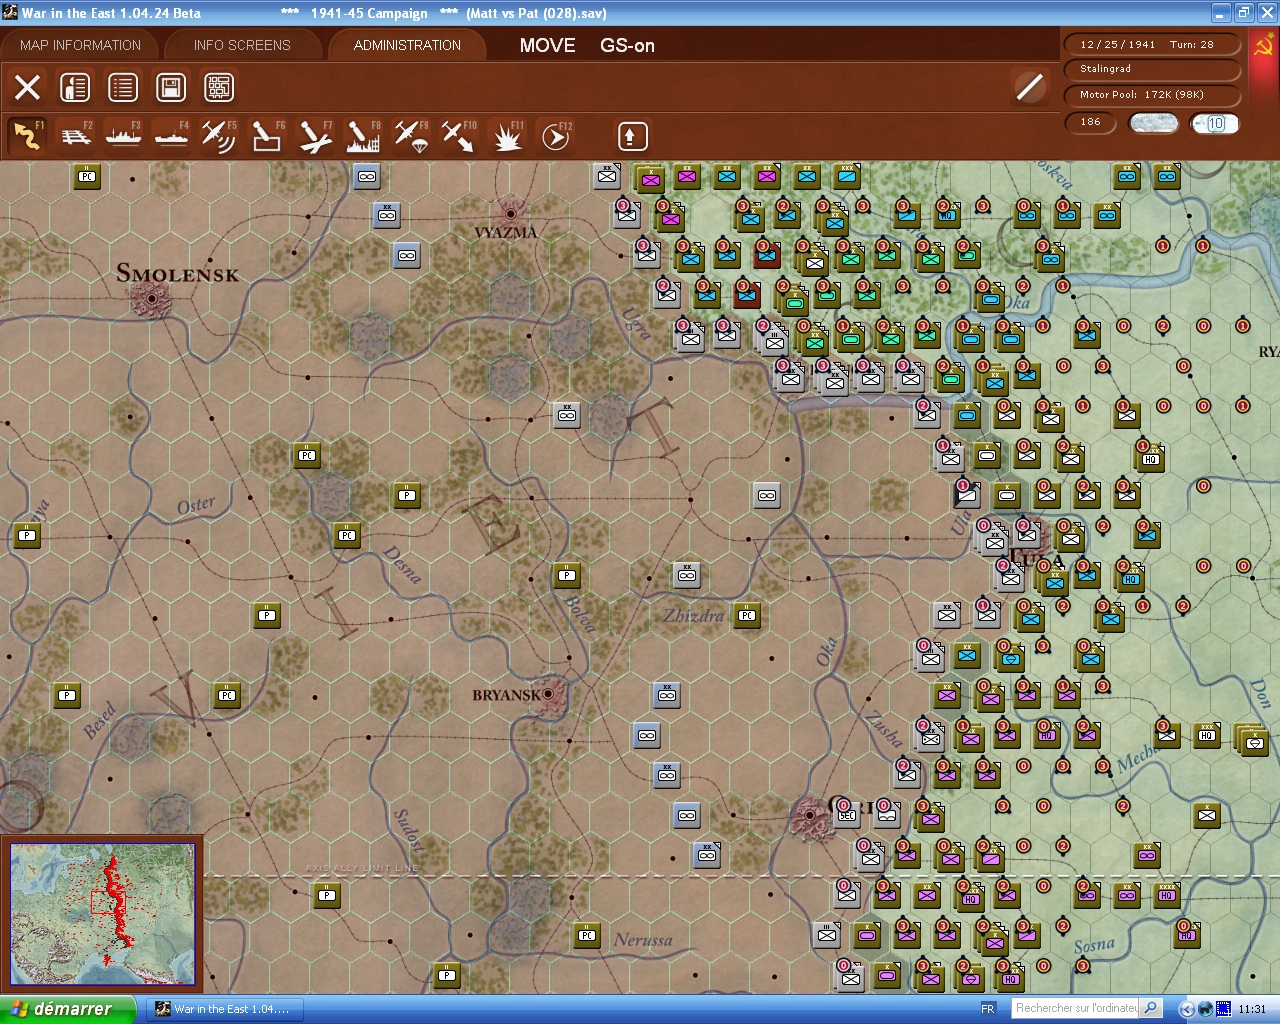1280x1024 pixels.
Task: Select the F4 amphibious transport ship icon
Action: pos(171,135)
